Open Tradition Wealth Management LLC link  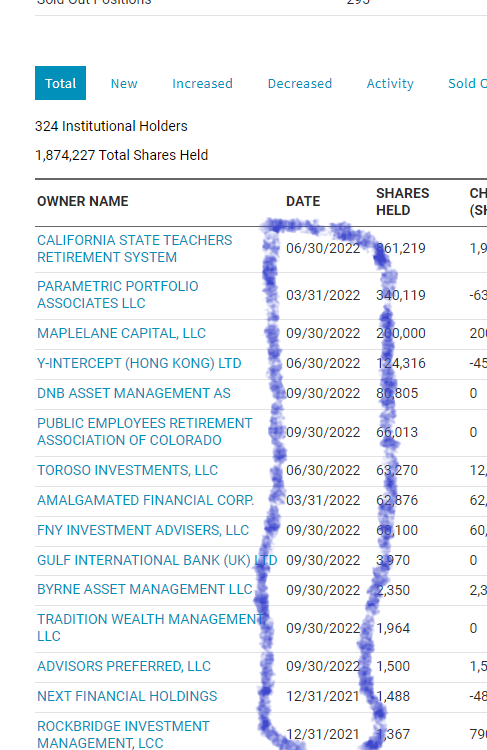click(x=150, y=628)
